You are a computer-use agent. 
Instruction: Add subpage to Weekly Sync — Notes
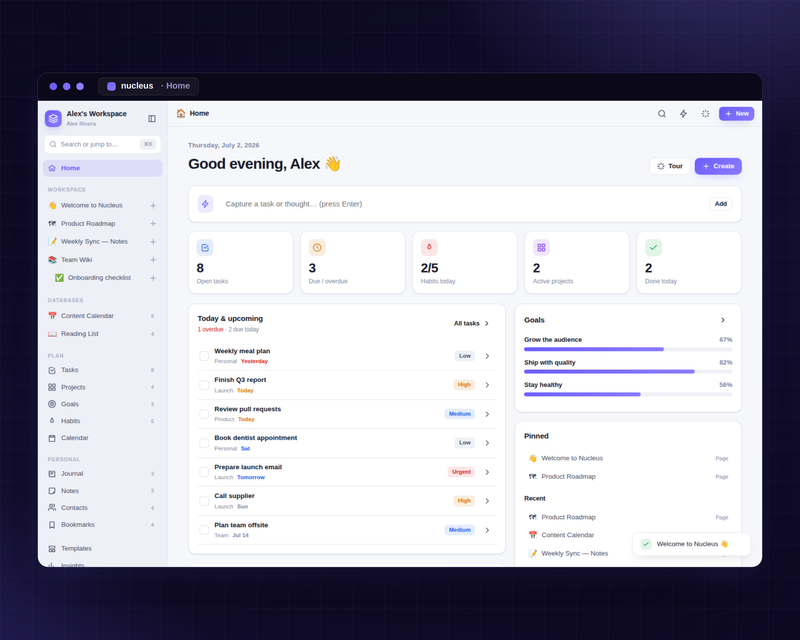pos(153,242)
